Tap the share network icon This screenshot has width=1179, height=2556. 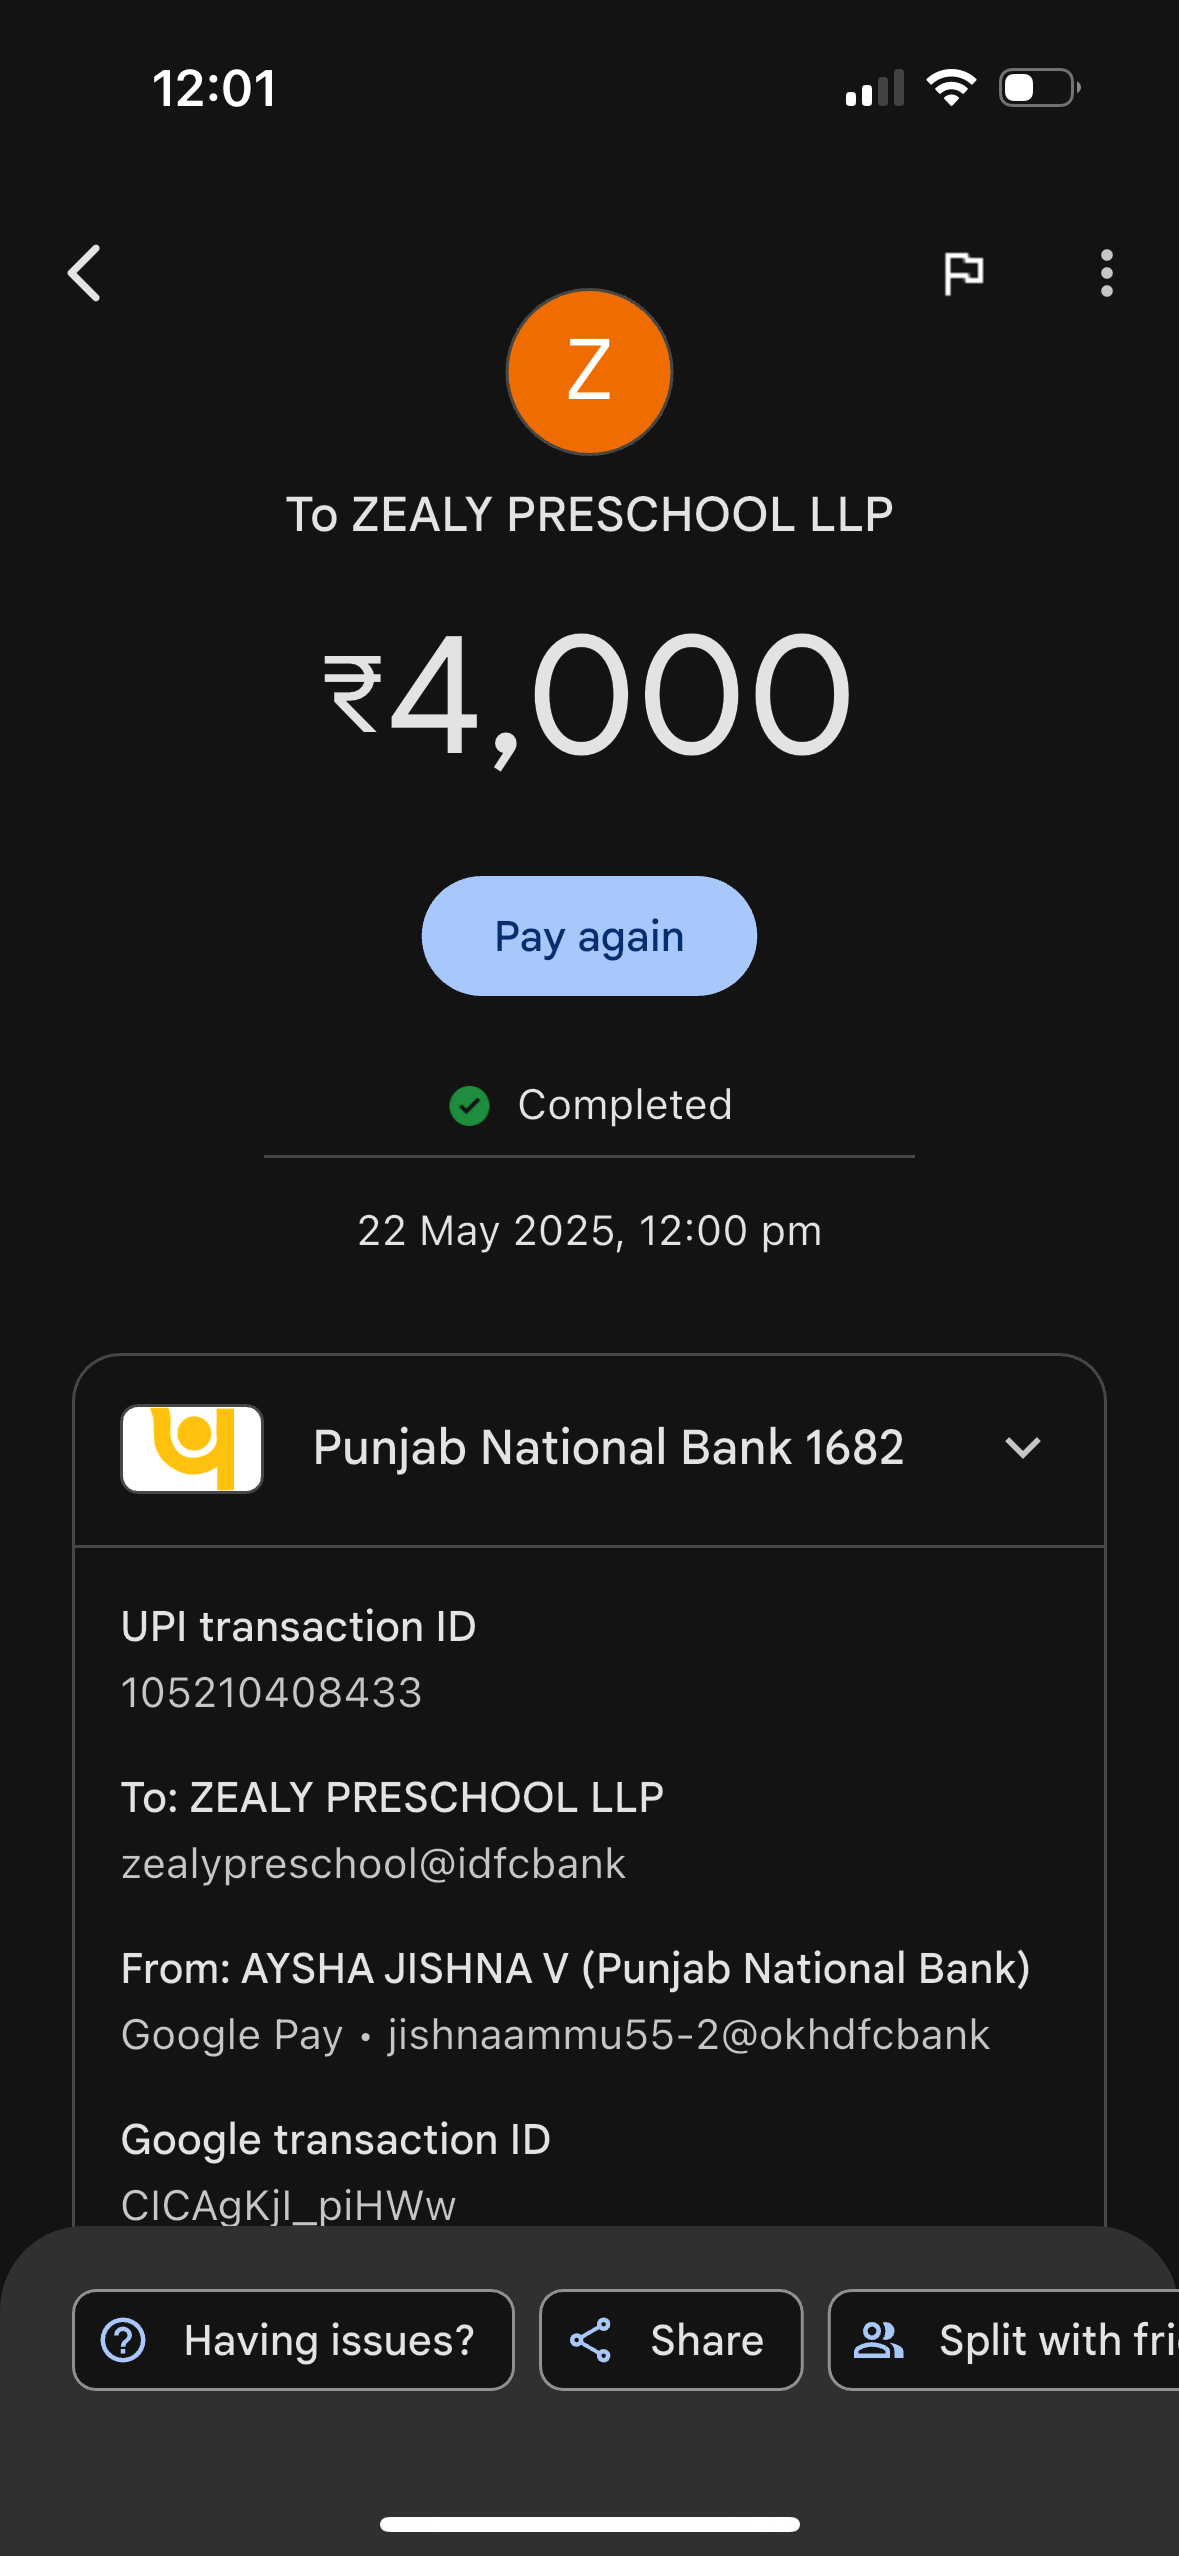coord(591,2340)
